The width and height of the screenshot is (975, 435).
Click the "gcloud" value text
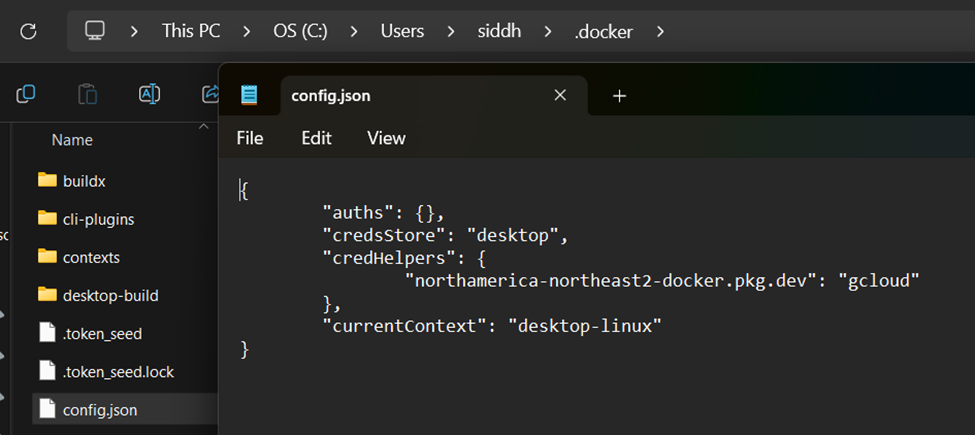879,282
